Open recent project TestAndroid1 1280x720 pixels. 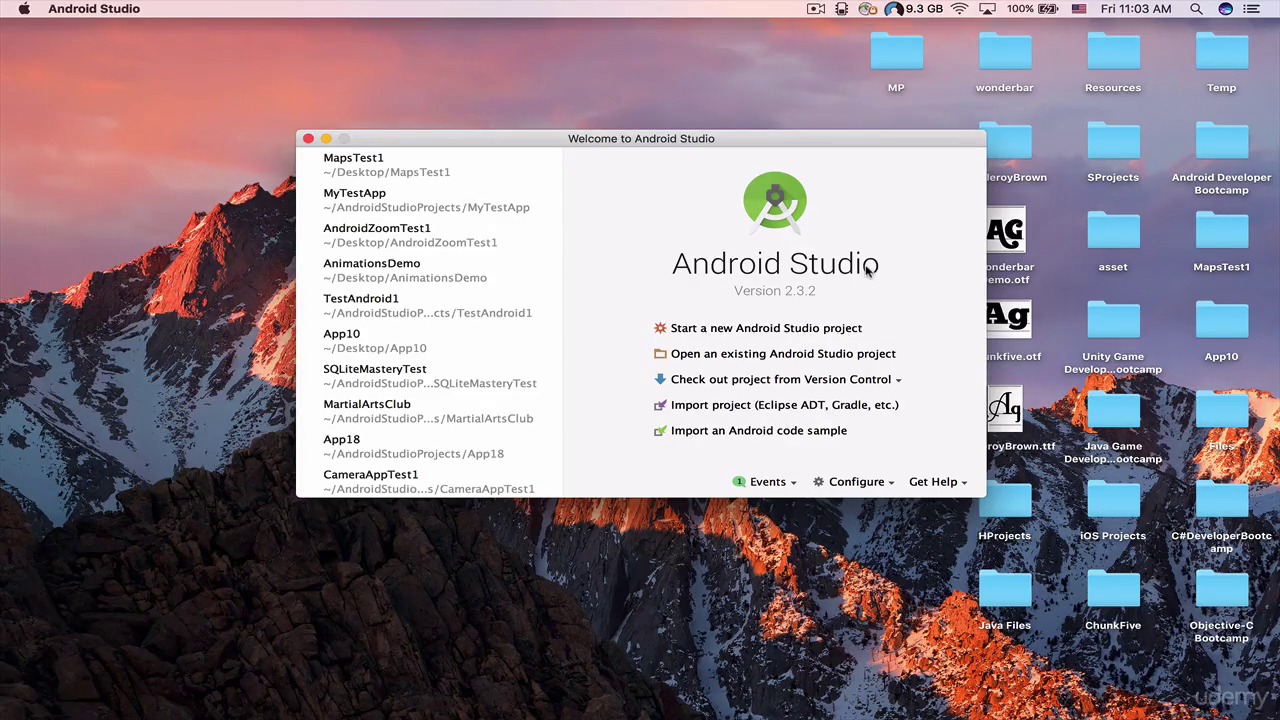(x=430, y=305)
